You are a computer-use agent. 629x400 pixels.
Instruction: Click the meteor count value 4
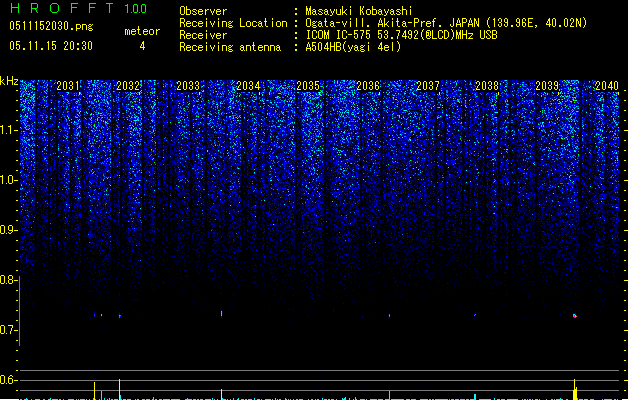click(142, 46)
